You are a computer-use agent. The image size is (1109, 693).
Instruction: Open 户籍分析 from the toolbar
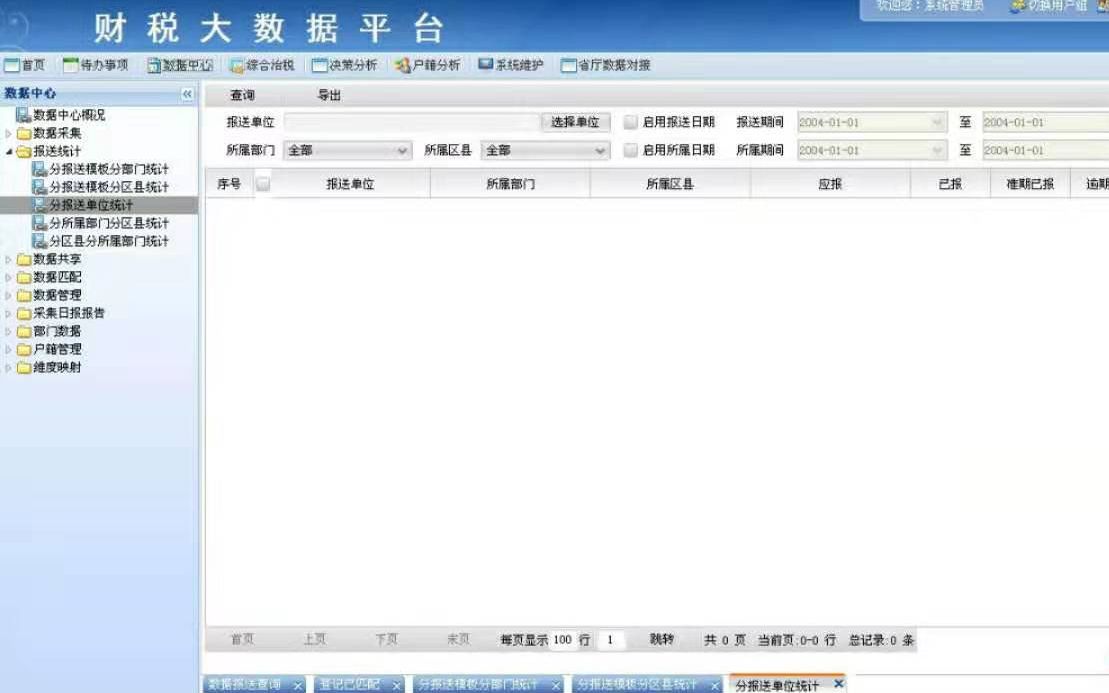(403, 66)
